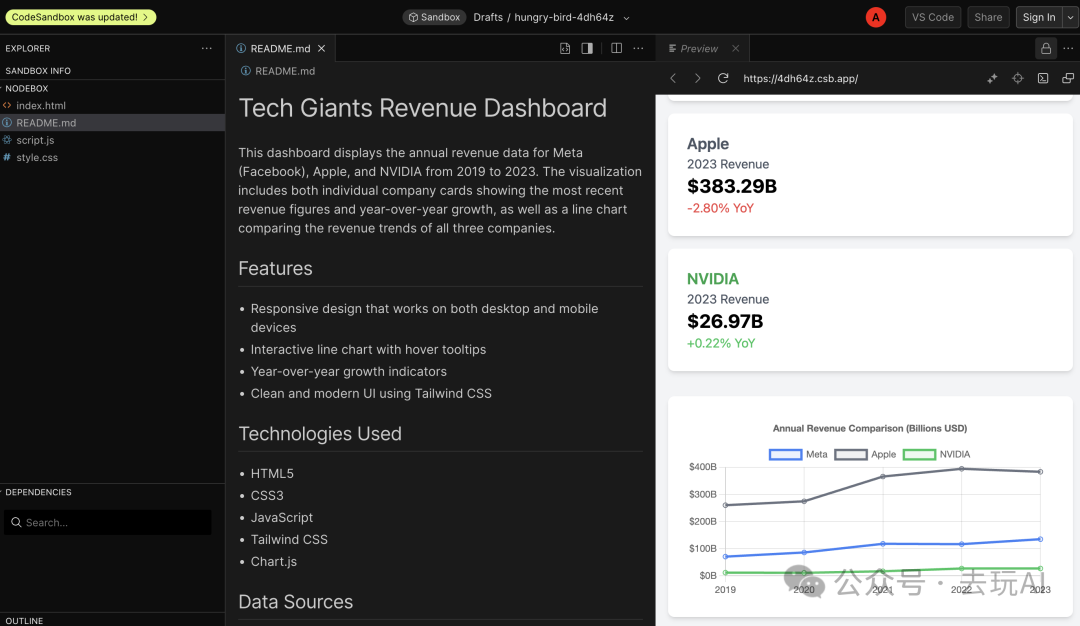This screenshot has width=1080, height=626.
Task: Go forward in preview browser
Action: pyautogui.click(x=698, y=78)
